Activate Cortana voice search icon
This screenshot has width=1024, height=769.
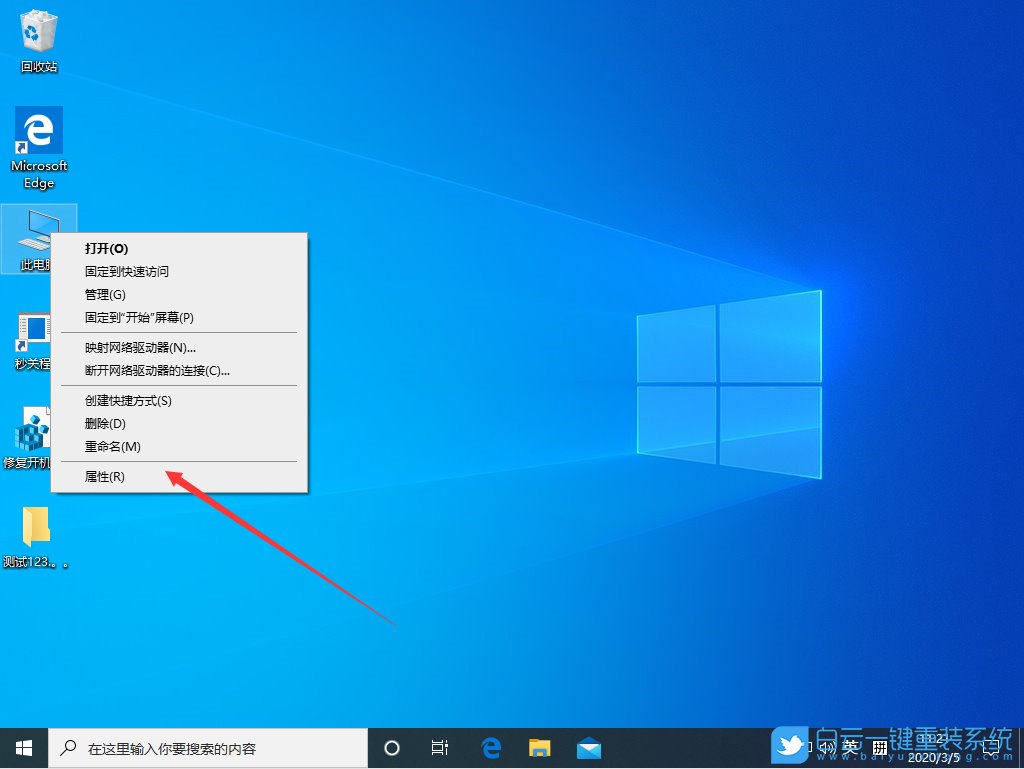pos(391,746)
